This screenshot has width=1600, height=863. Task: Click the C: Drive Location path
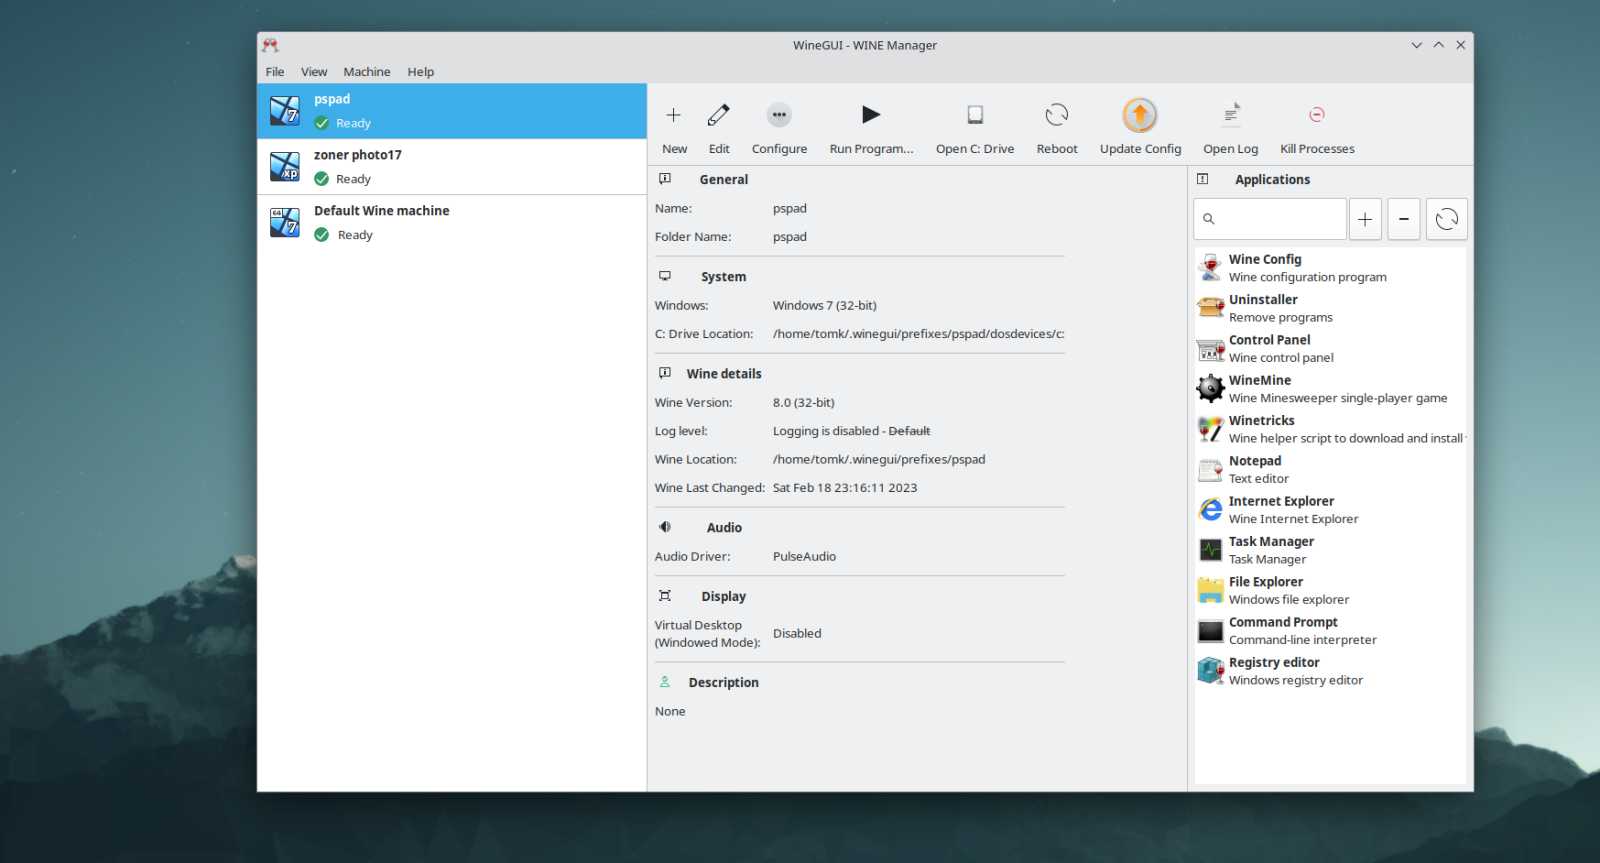point(918,334)
